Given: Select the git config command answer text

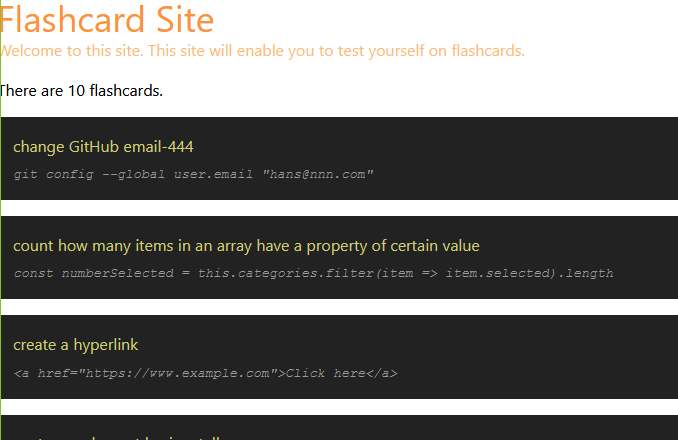Looking at the screenshot, I should (x=193, y=174).
